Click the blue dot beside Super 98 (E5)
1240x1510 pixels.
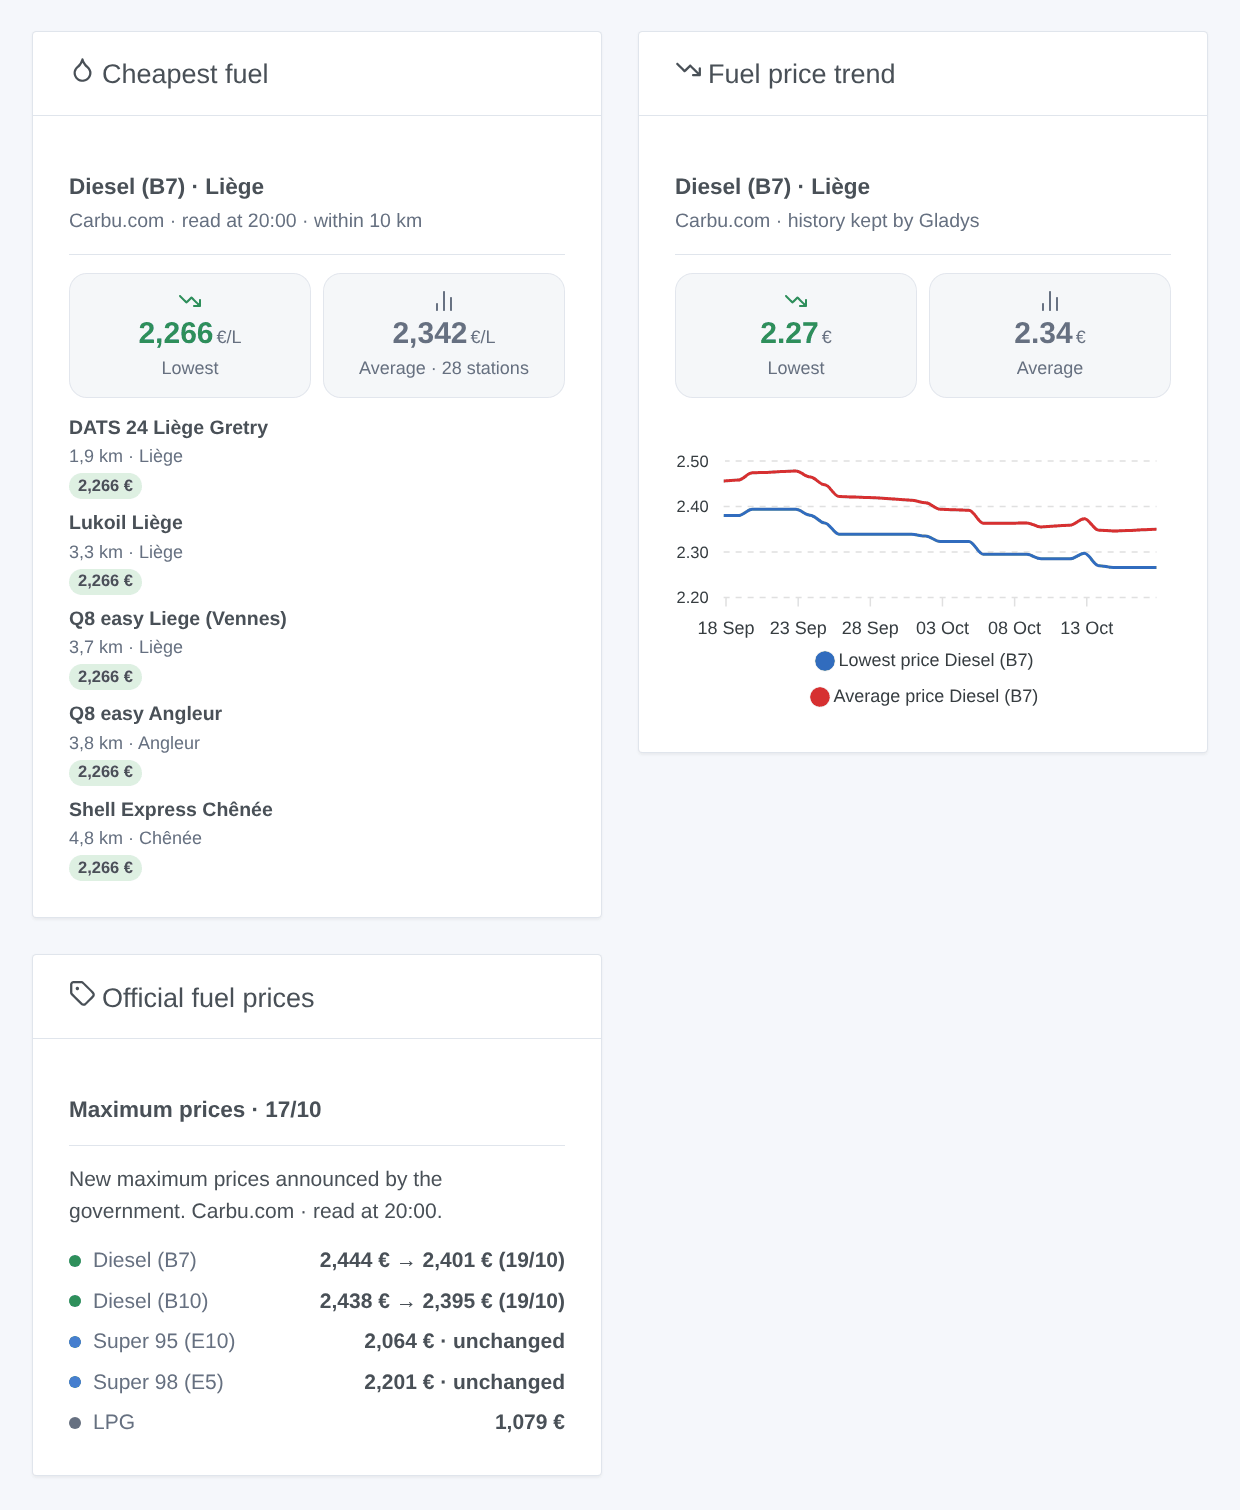pos(75,1382)
